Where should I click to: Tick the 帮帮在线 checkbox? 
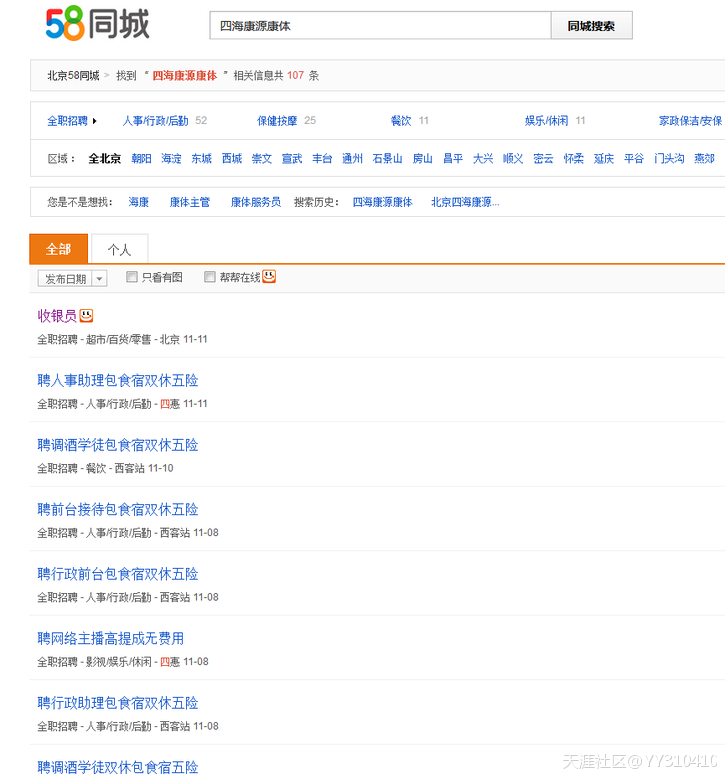pyautogui.click(x=210, y=277)
